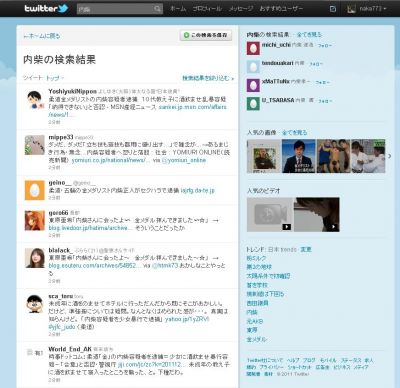
Task: Expand refine search results option
Action: 208,78
